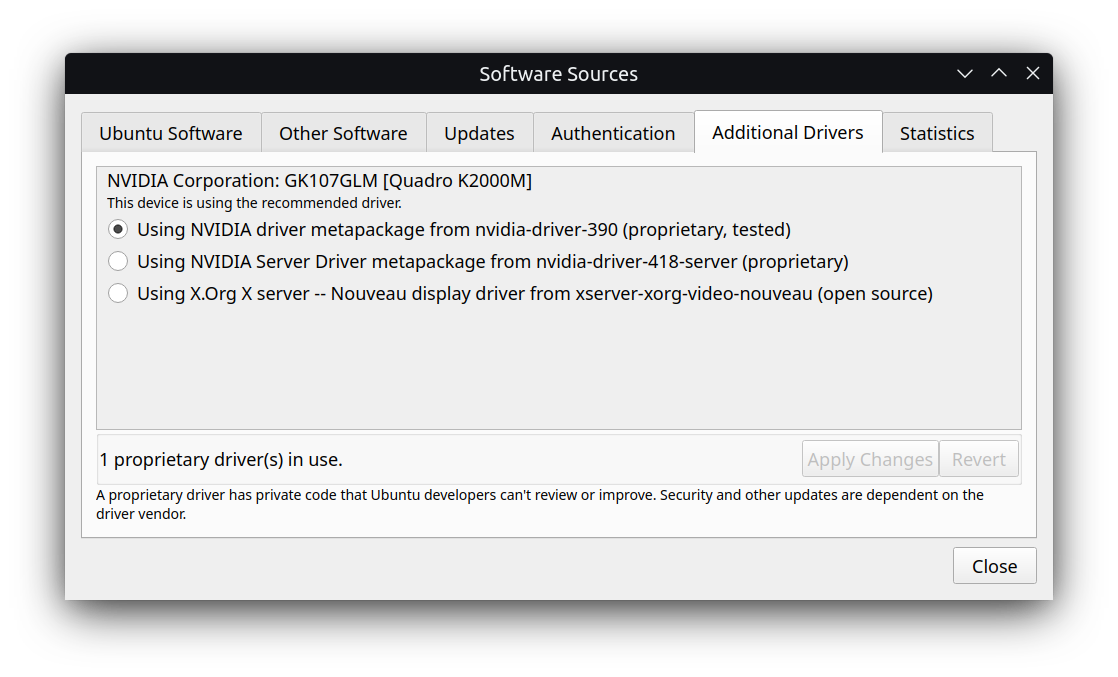Click the Revert button

[979, 459]
